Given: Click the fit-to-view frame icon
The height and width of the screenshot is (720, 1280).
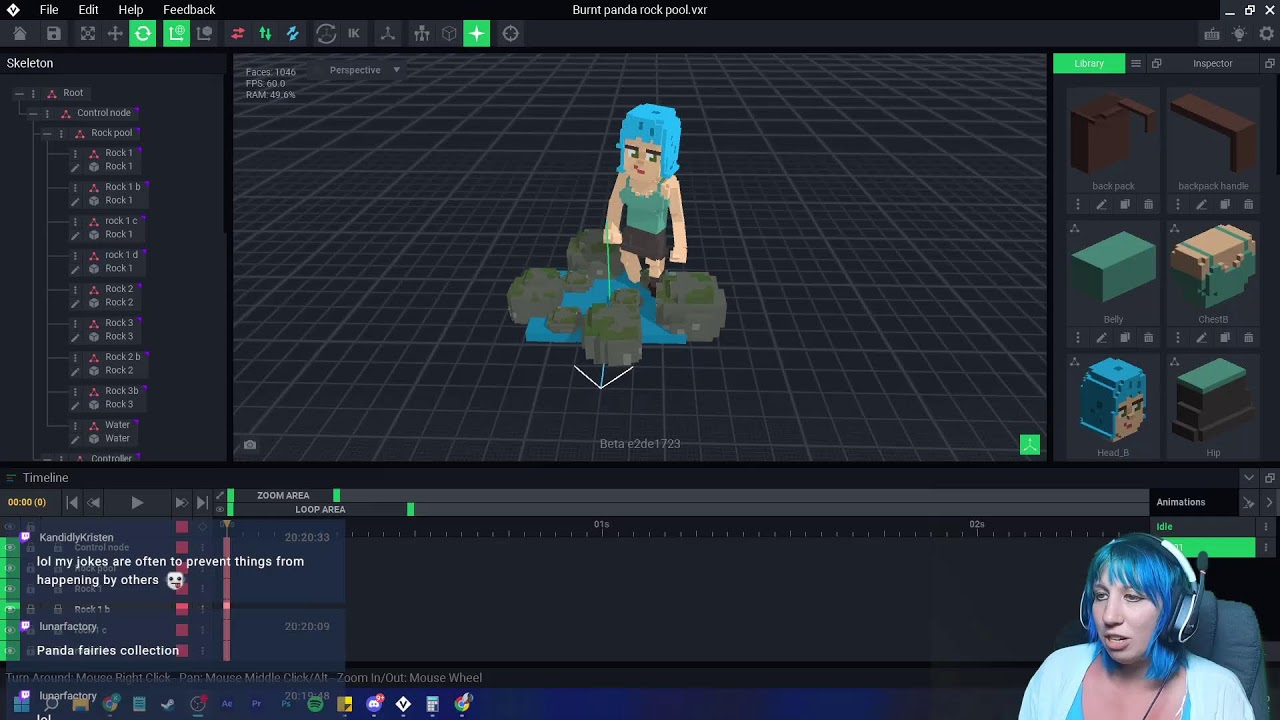Looking at the screenshot, I should click(x=88, y=34).
